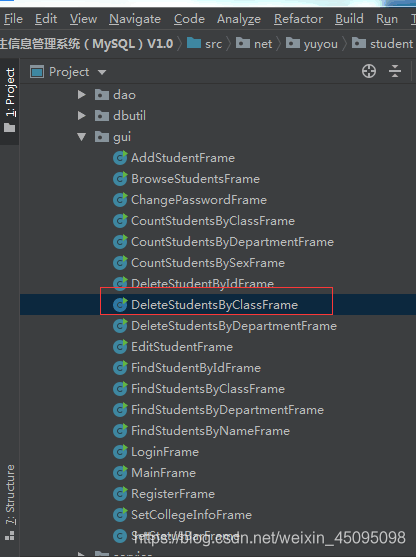Open the Build menu
Screen dimensions: 416x557
349,19
